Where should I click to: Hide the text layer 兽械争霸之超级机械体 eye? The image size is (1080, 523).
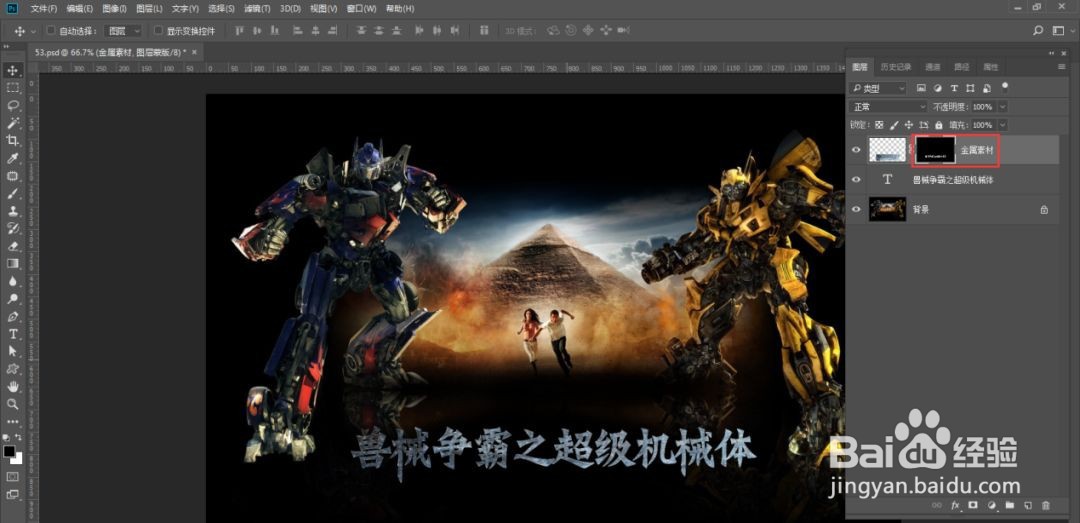(x=856, y=179)
